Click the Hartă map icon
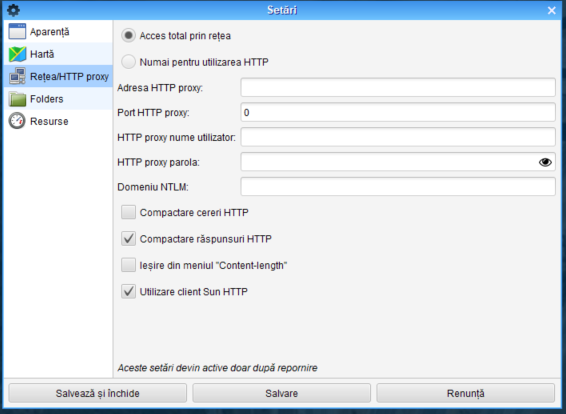This screenshot has height=414, width=566. pyautogui.click(x=17, y=54)
